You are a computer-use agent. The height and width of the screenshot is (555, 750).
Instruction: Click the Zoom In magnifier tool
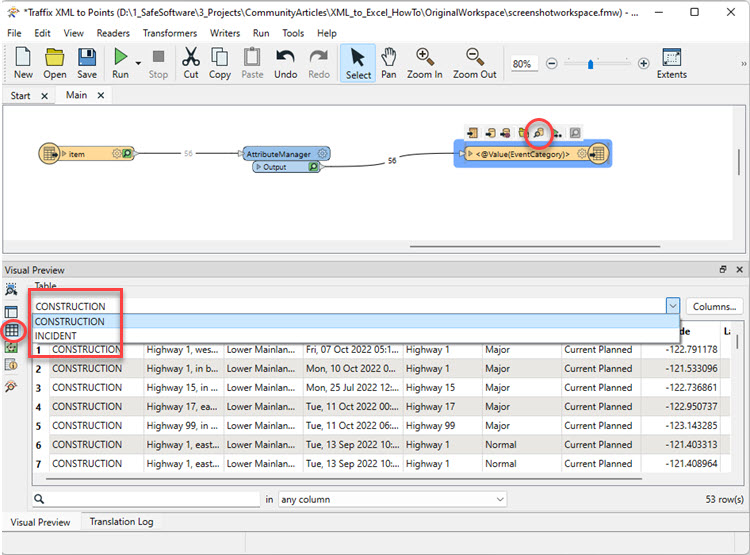[424, 63]
